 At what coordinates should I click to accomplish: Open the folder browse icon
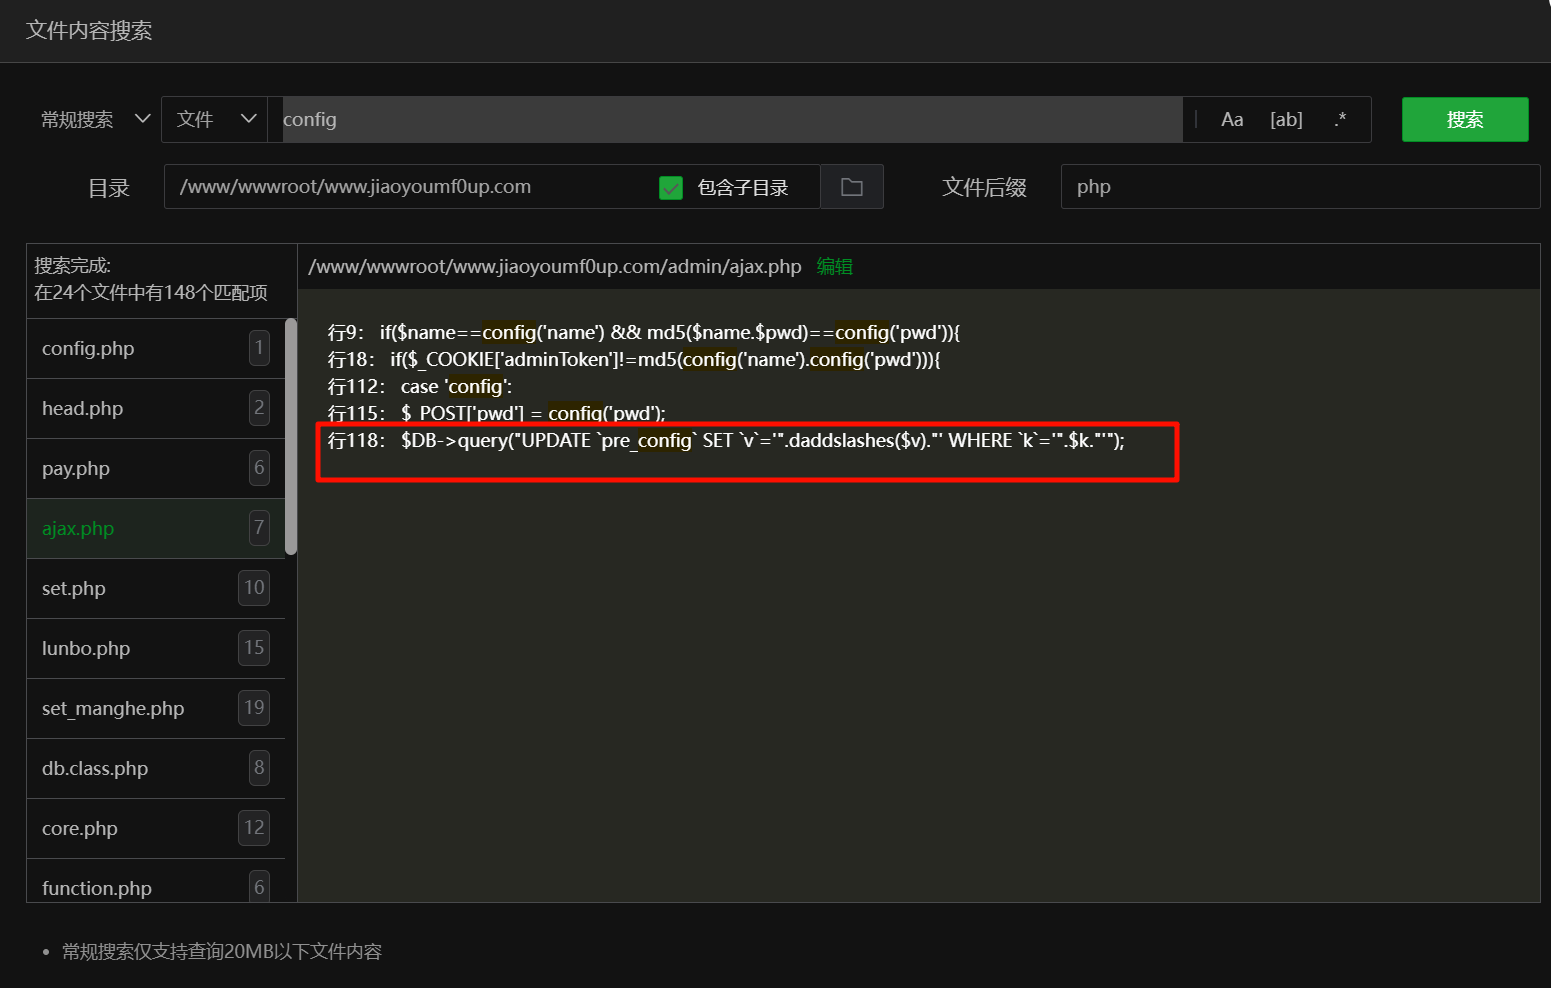point(852,187)
